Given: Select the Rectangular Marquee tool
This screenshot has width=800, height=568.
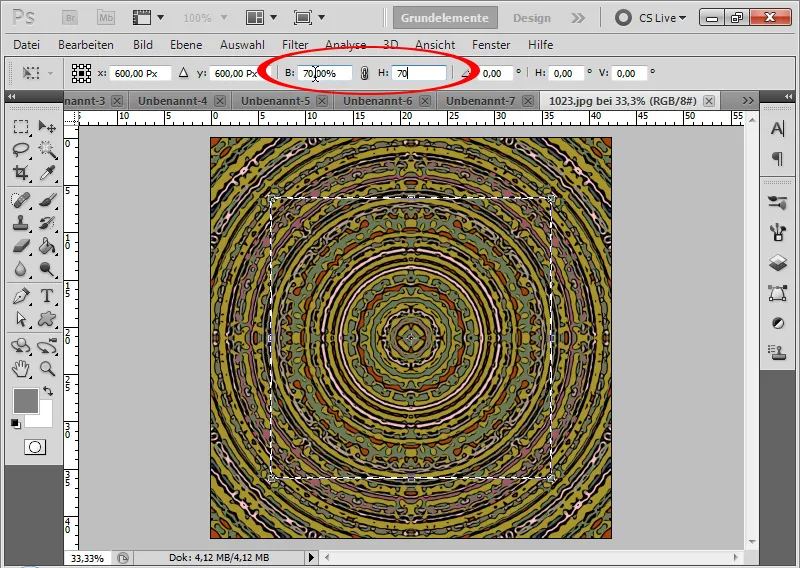Looking at the screenshot, I should click(x=21, y=126).
